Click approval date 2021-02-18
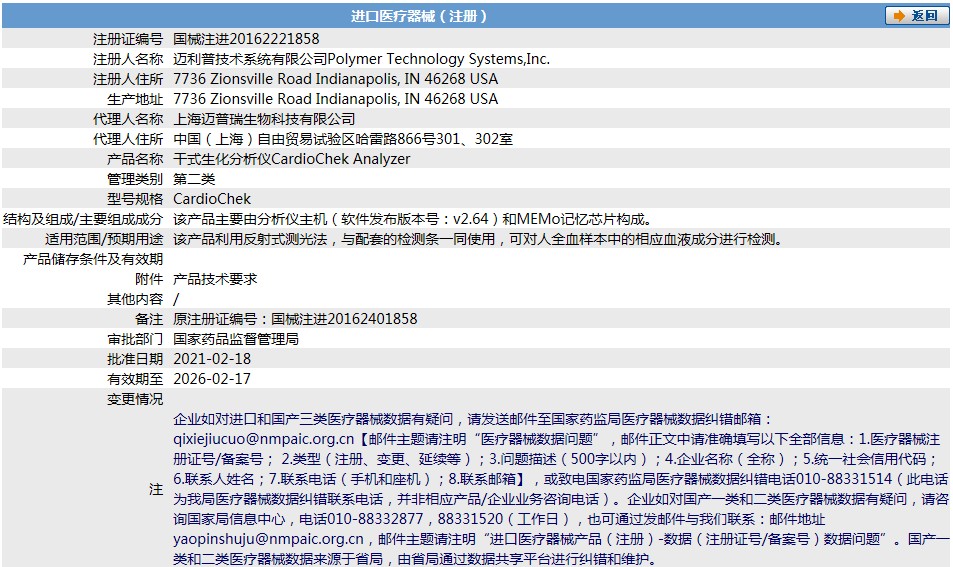The image size is (953, 567). coord(212,359)
